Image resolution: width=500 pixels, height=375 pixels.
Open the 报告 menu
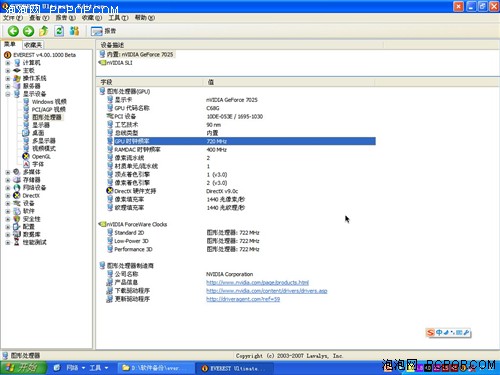tap(65, 18)
